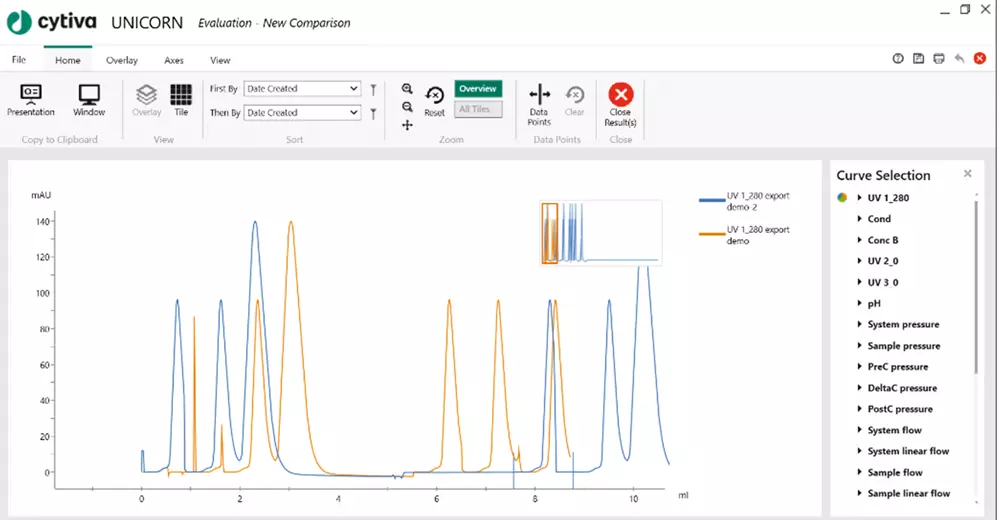Screen dimensions: 1000x520
Task: Enable the Data Points tool
Action: tap(539, 98)
